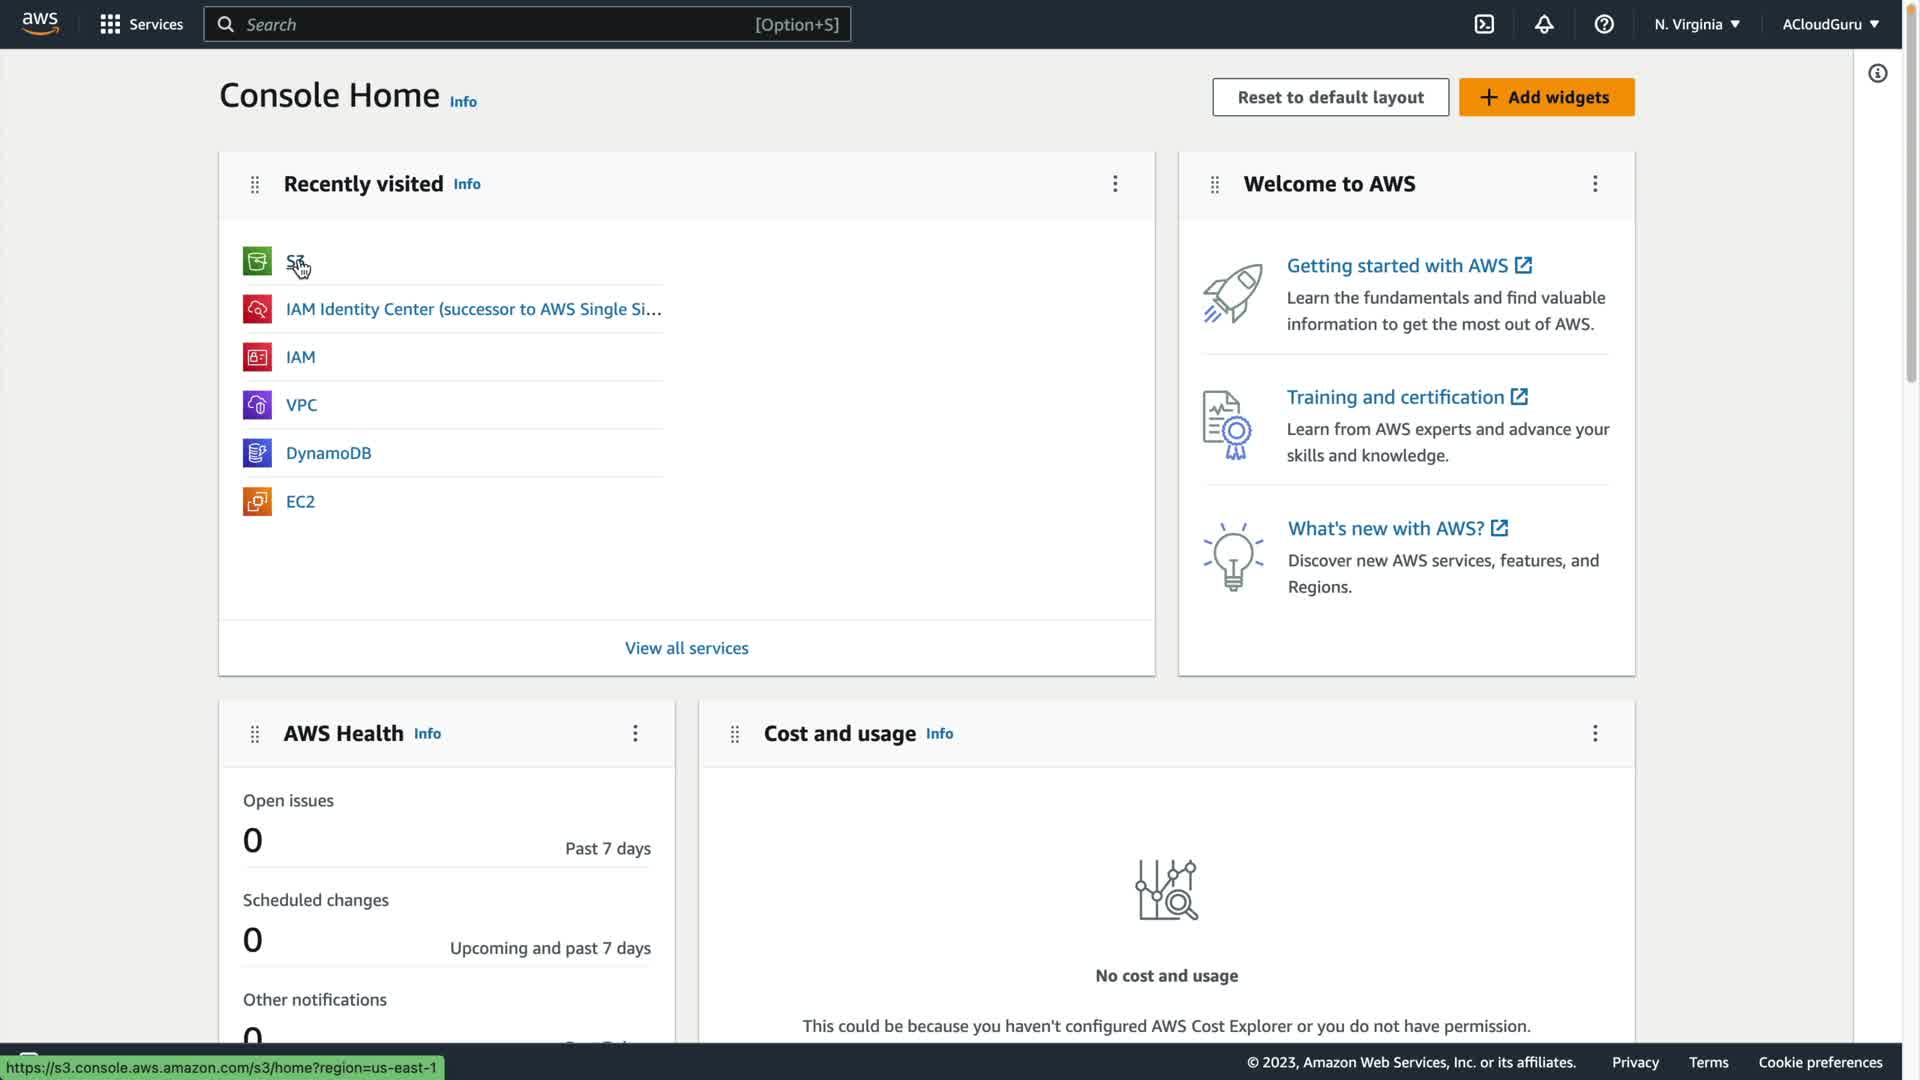1920x1080 pixels.
Task: Click the S3 bucket service icon
Action: [x=257, y=261]
